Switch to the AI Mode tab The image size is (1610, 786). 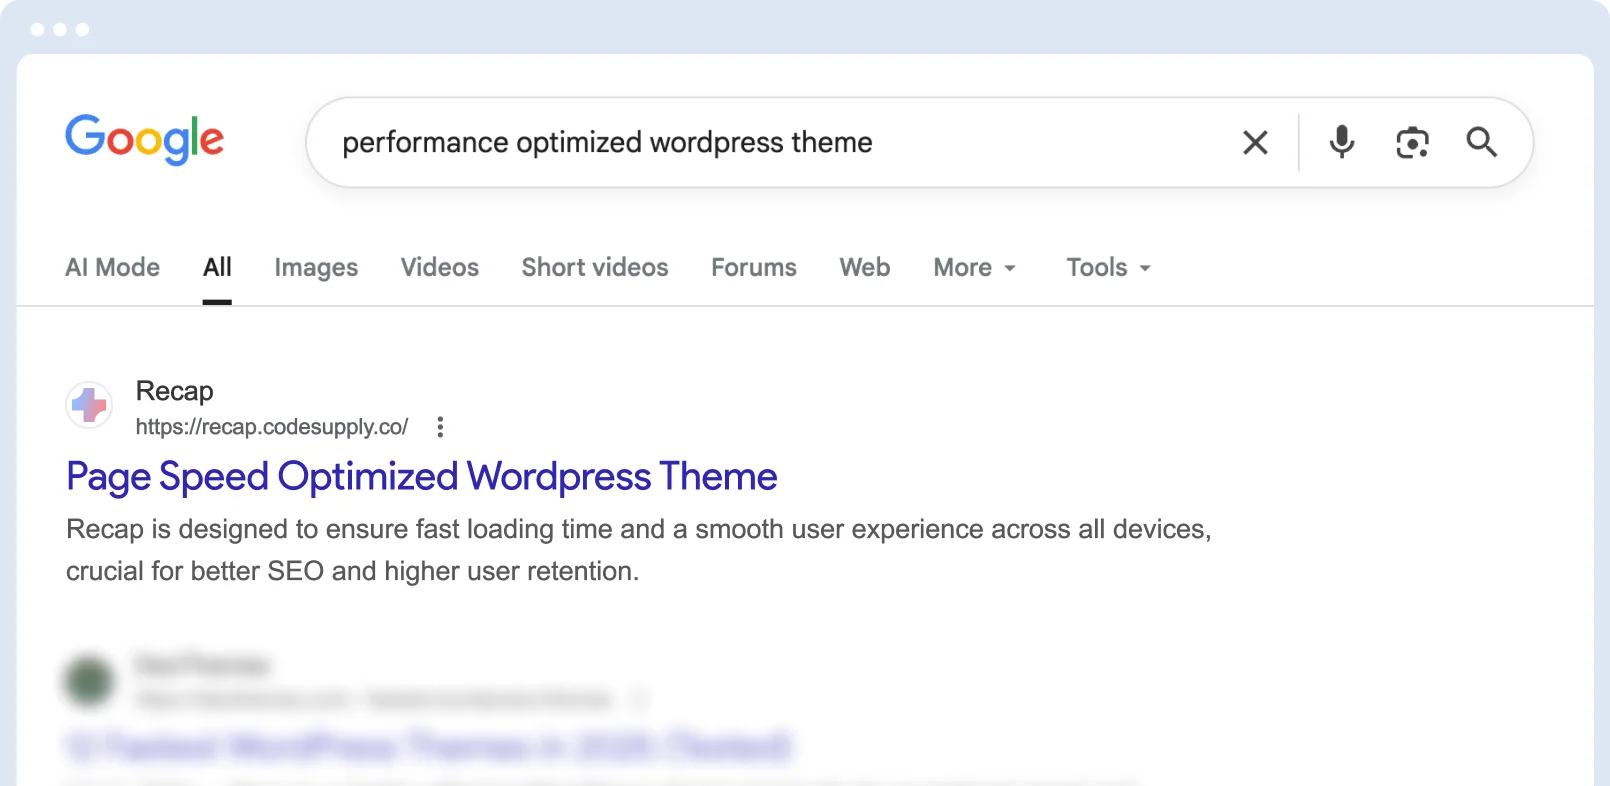point(112,267)
